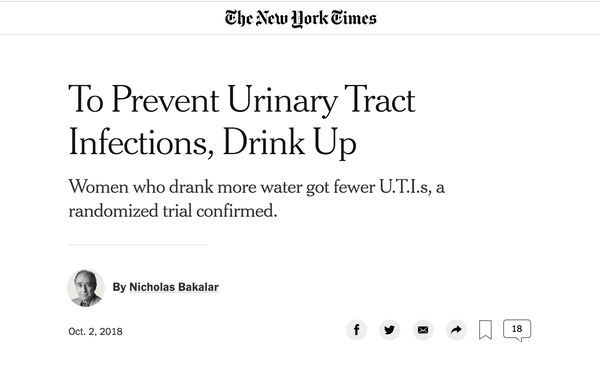
Task: Click the word "Times" in the masthead
Action: 353,18
